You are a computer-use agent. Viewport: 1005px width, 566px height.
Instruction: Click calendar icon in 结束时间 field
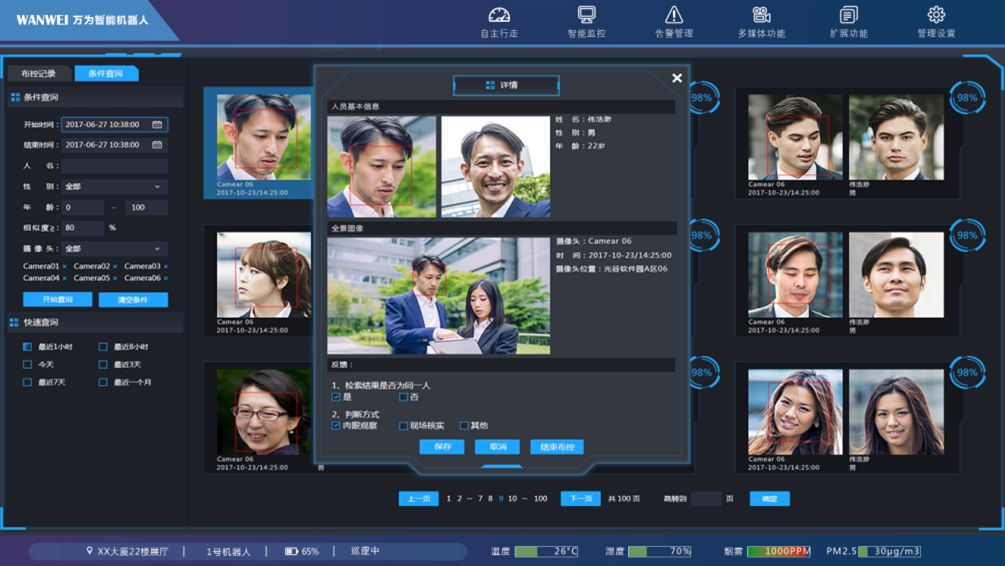[157, 145]
